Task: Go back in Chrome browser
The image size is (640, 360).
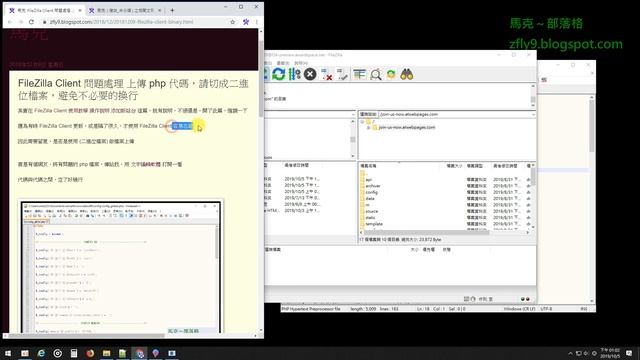Action: (x=10, y=22)
